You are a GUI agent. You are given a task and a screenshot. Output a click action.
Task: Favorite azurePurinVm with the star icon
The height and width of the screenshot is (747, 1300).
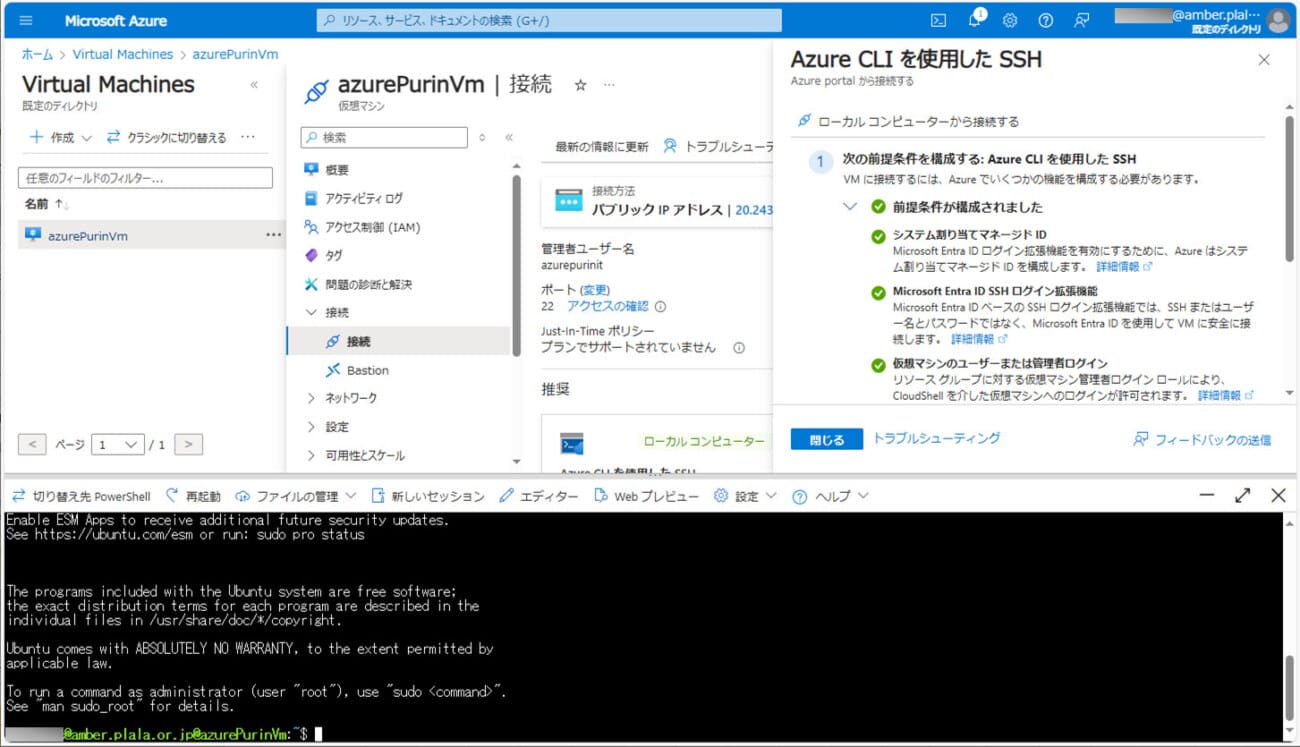(x=580, y=85)
